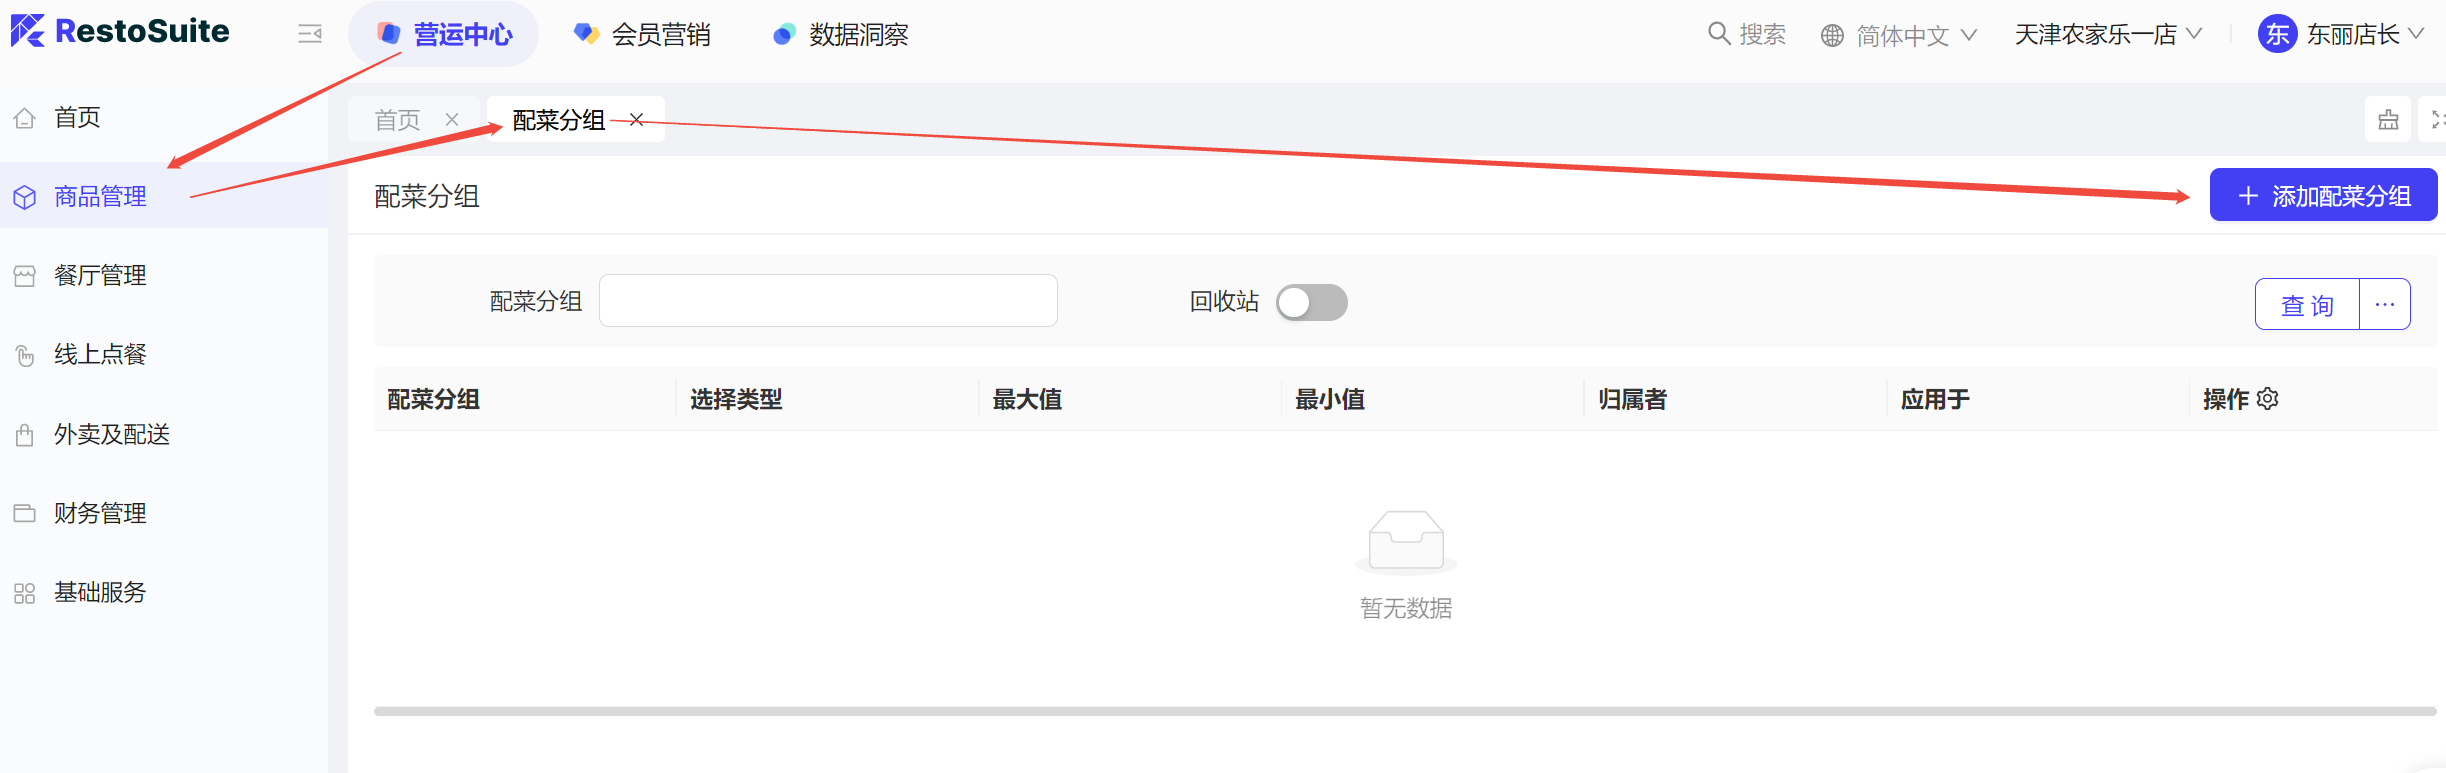Click the 线上点餐 hand icon
2446x773 pixels.
[25, 355]
